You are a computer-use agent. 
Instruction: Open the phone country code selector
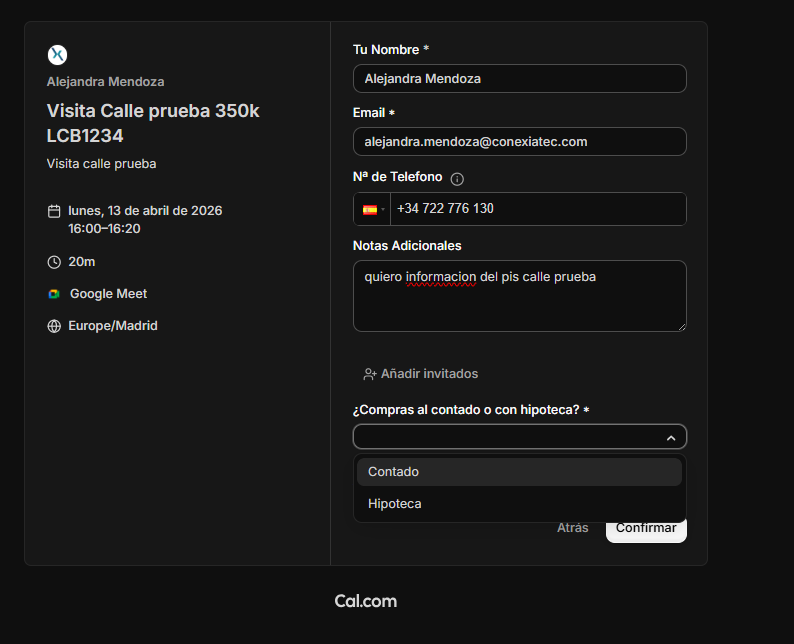(373, 210)
